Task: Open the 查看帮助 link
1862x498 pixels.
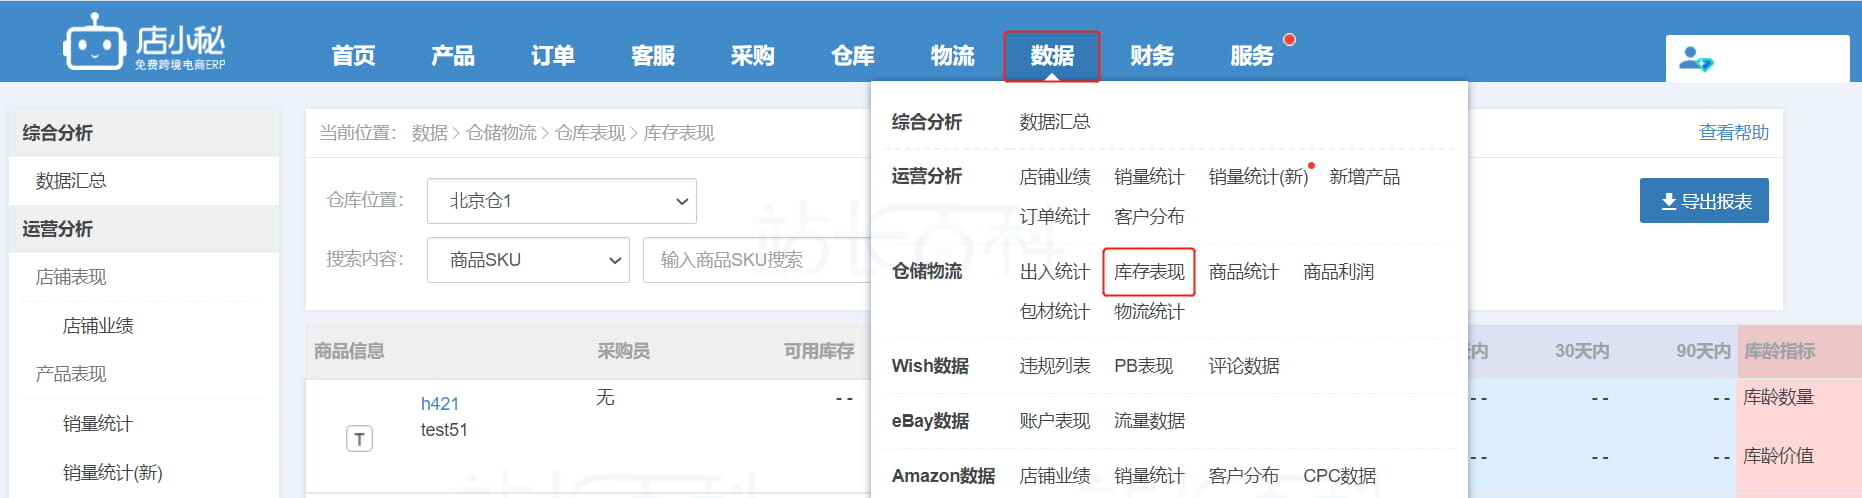Action: point(1733,133)
